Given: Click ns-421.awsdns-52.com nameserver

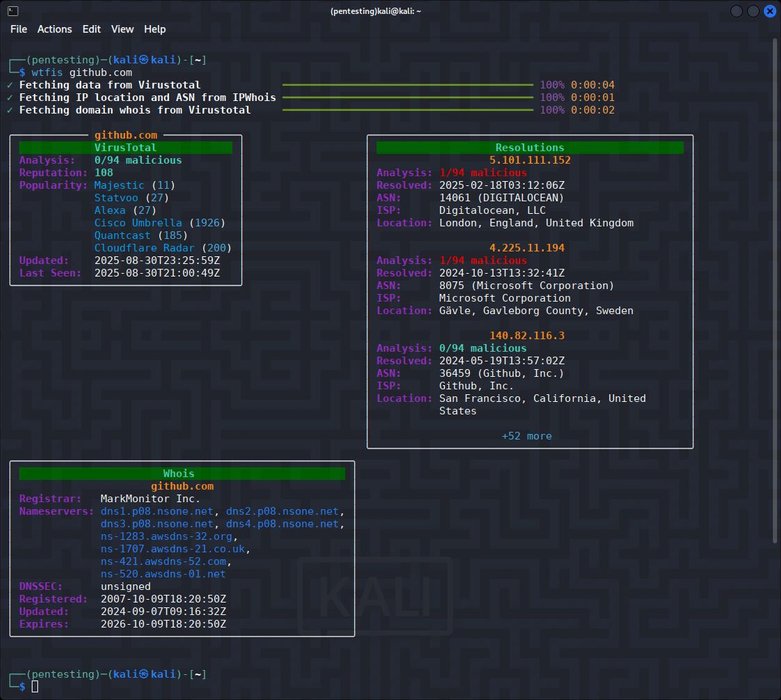Looking at the screenshot, I should (x=163, y=561).
